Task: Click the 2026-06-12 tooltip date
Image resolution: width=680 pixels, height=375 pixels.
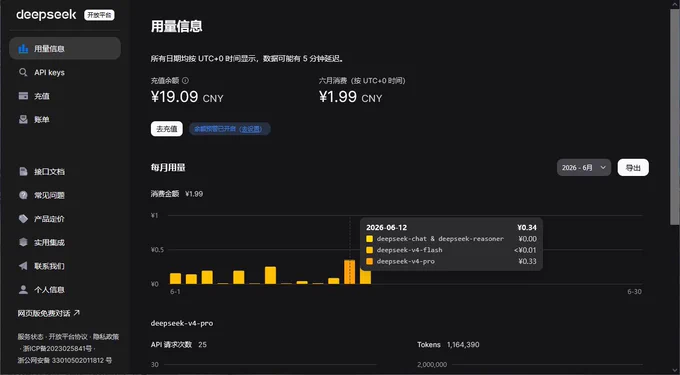Action: [x=386, y=227]
